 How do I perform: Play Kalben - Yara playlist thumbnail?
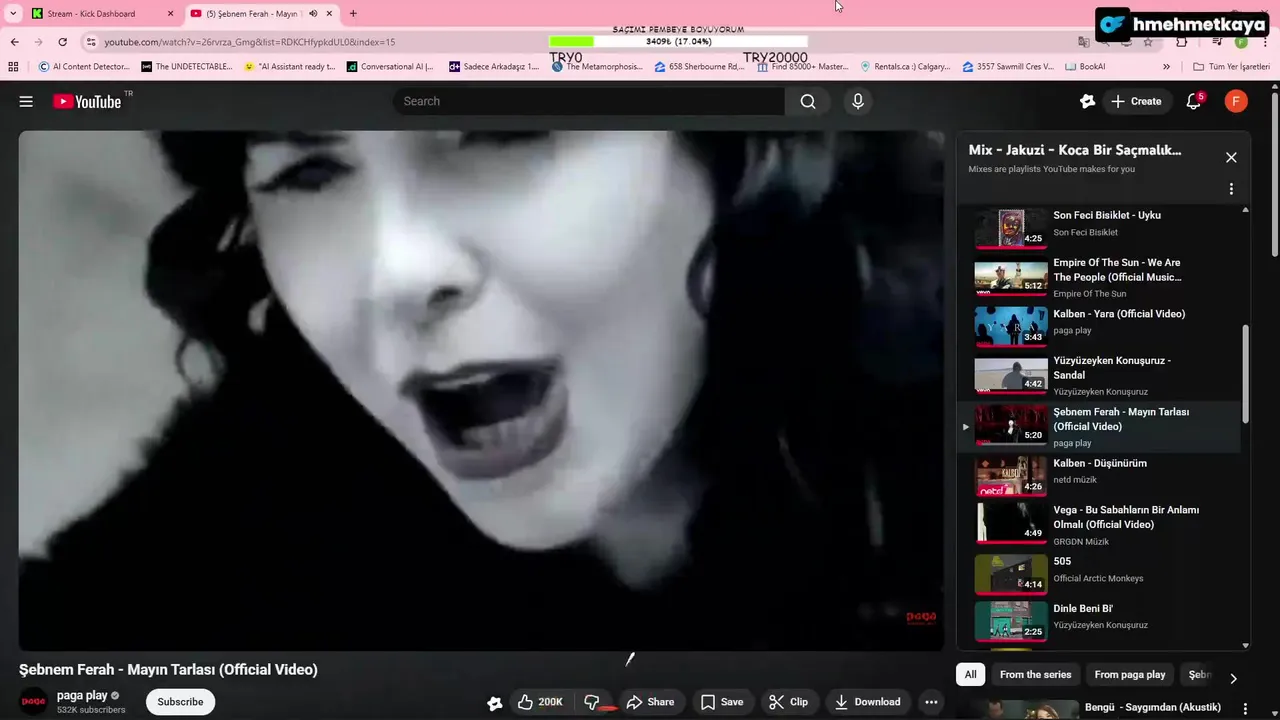coord(1011,326)
